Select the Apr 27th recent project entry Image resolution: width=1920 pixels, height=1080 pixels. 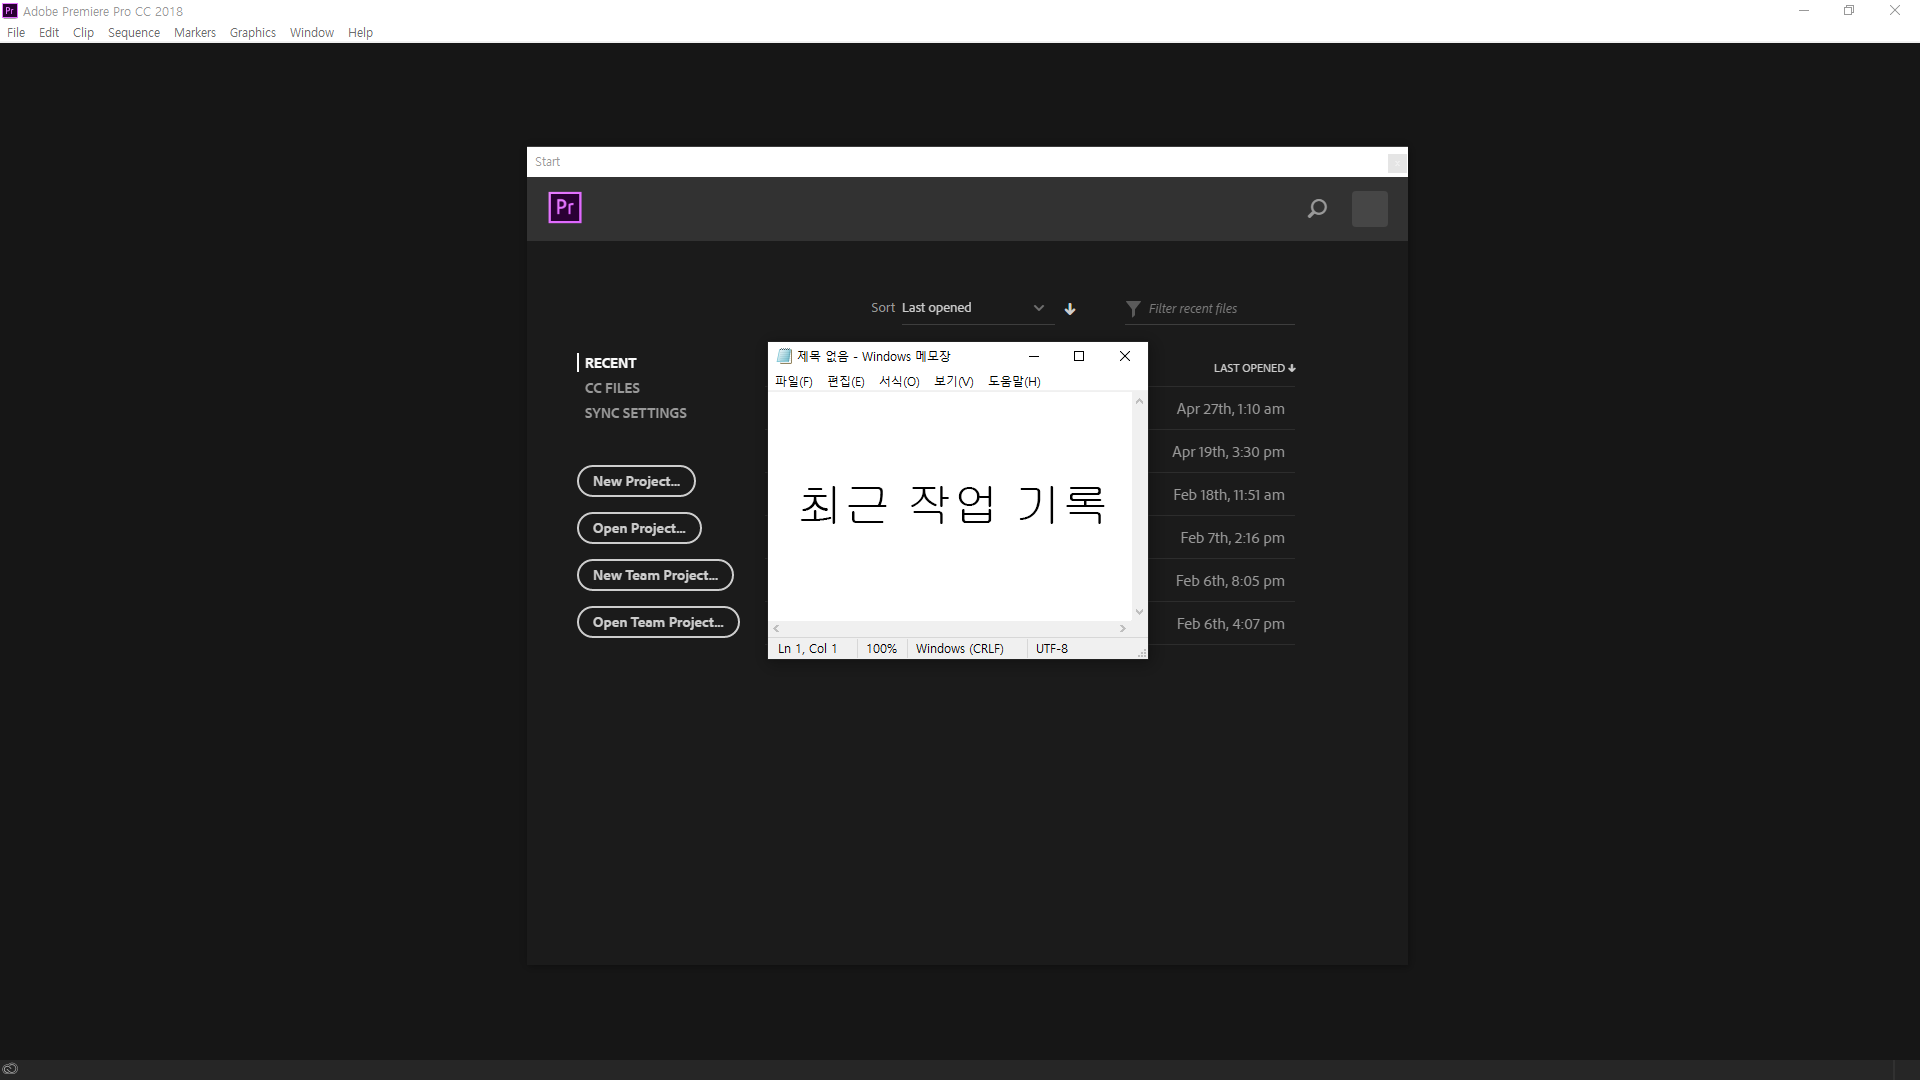(x=1229, y=409)
